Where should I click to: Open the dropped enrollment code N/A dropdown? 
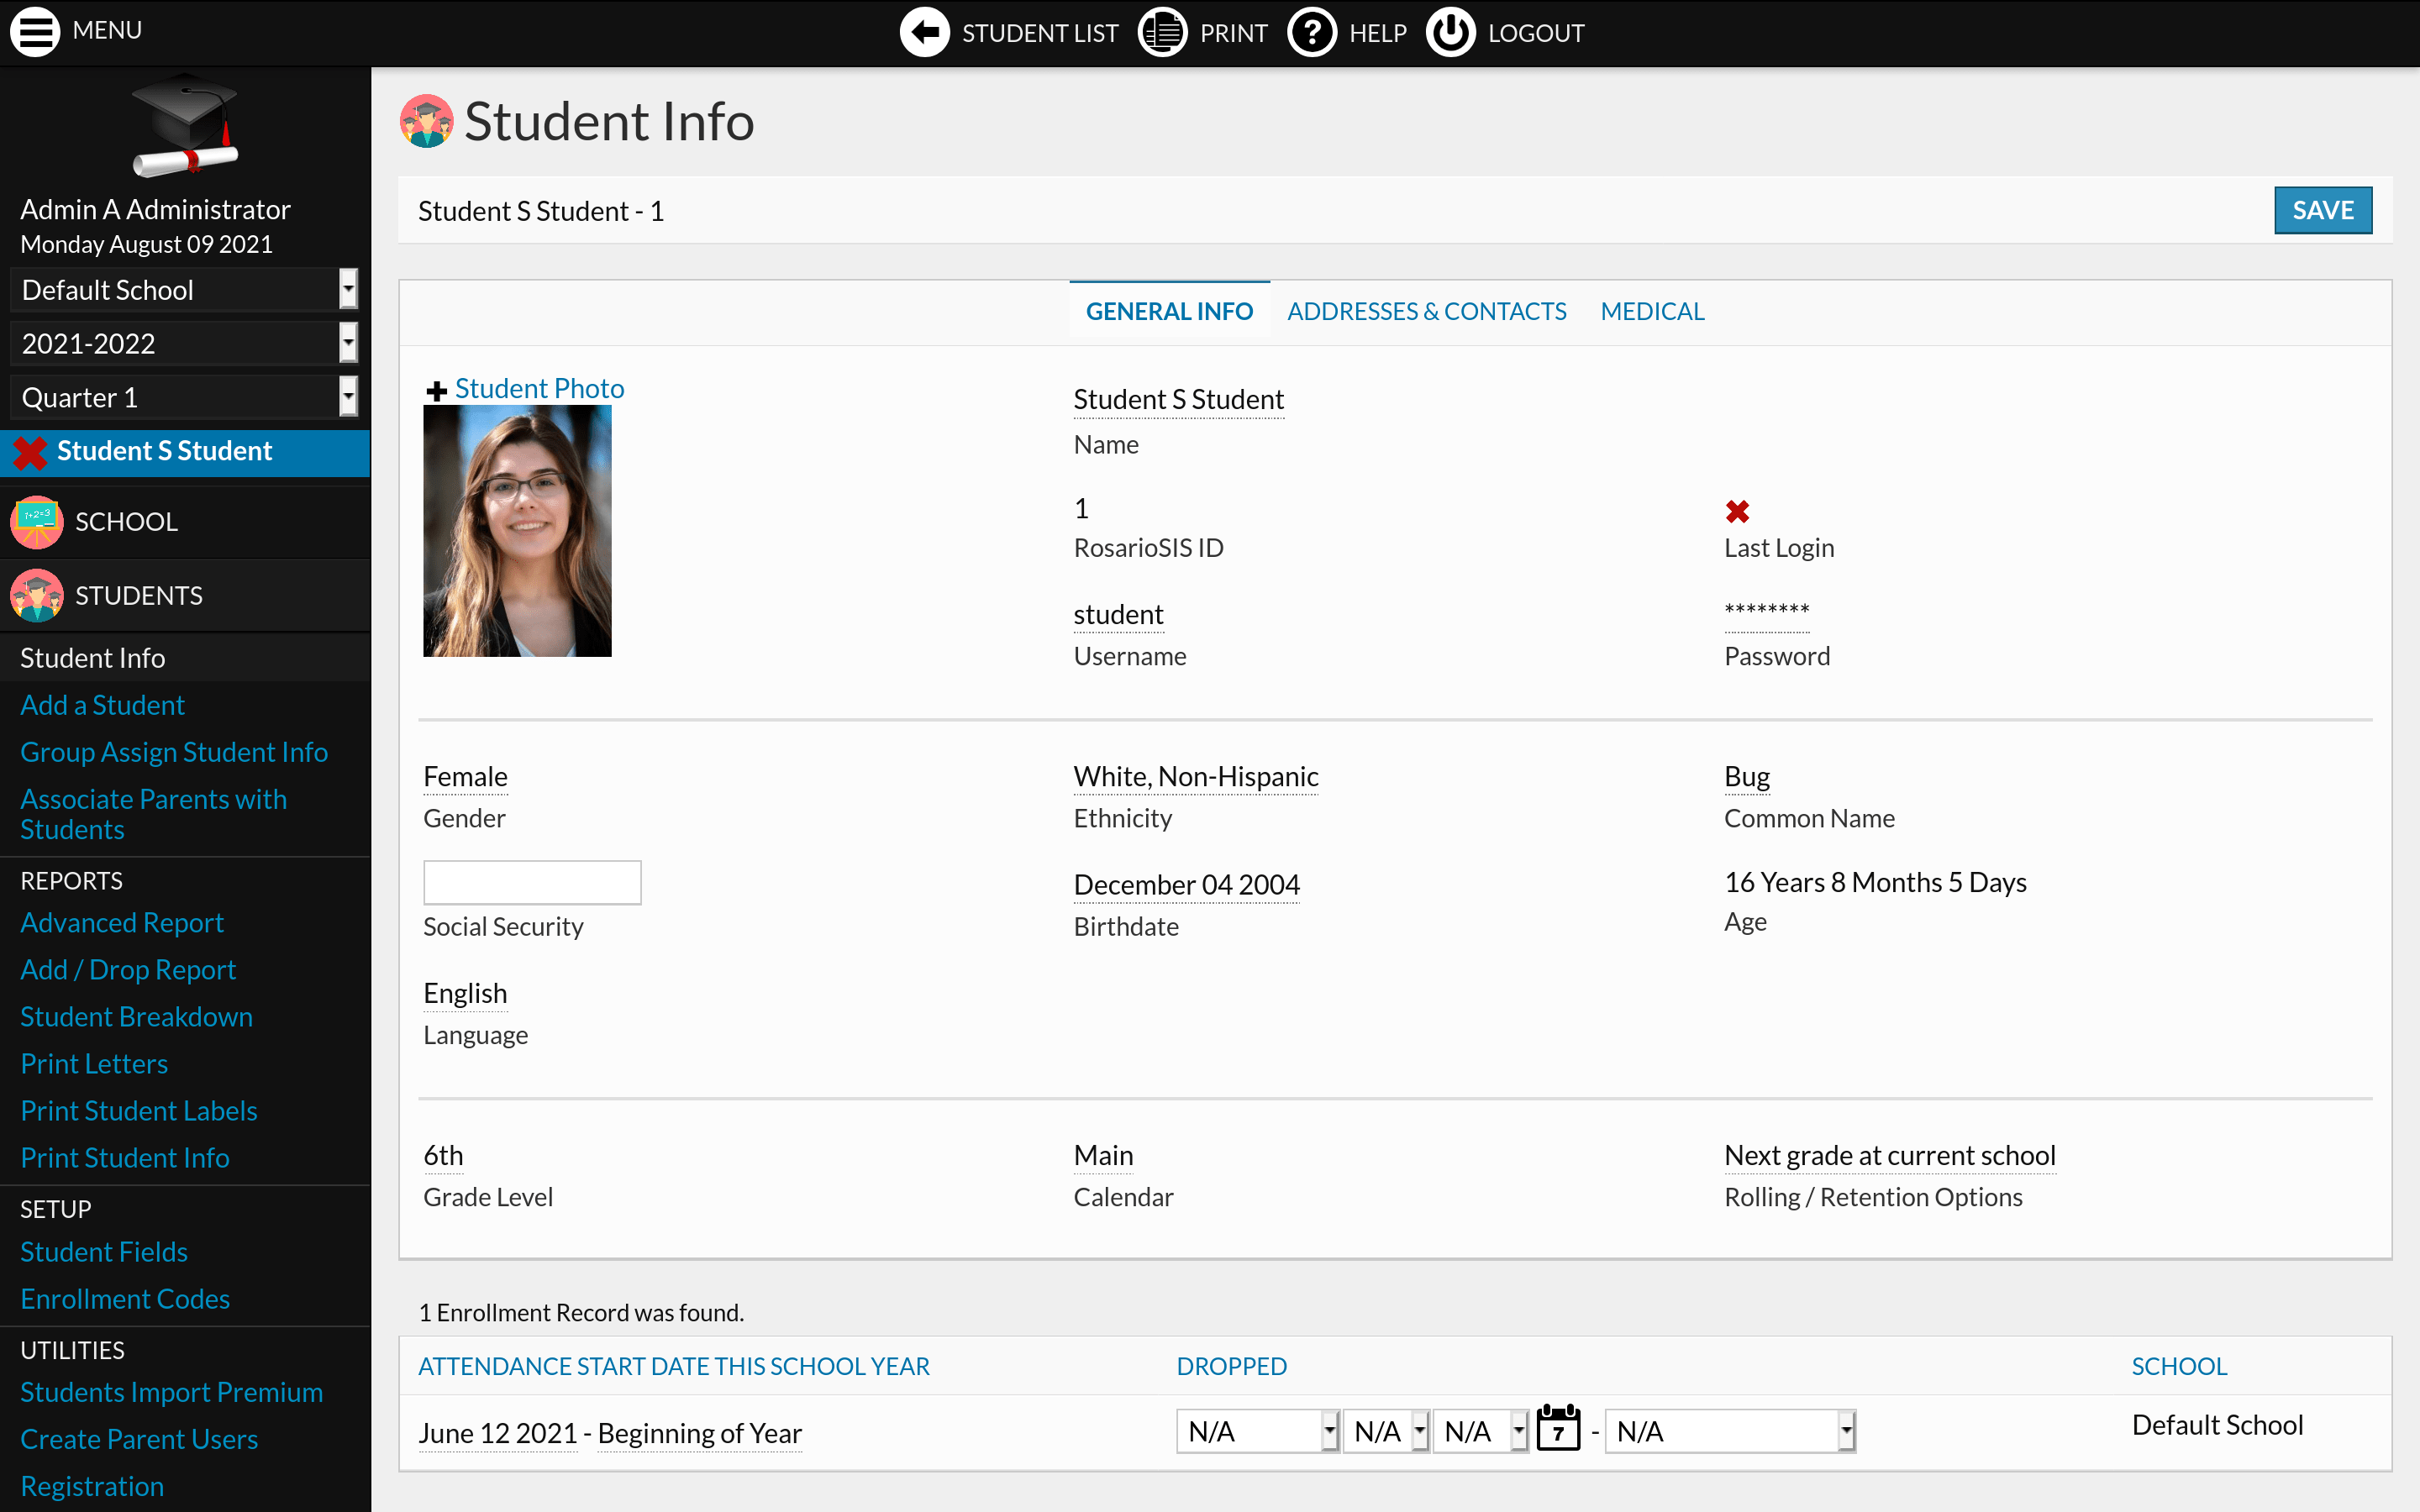pos(1729,1432)
